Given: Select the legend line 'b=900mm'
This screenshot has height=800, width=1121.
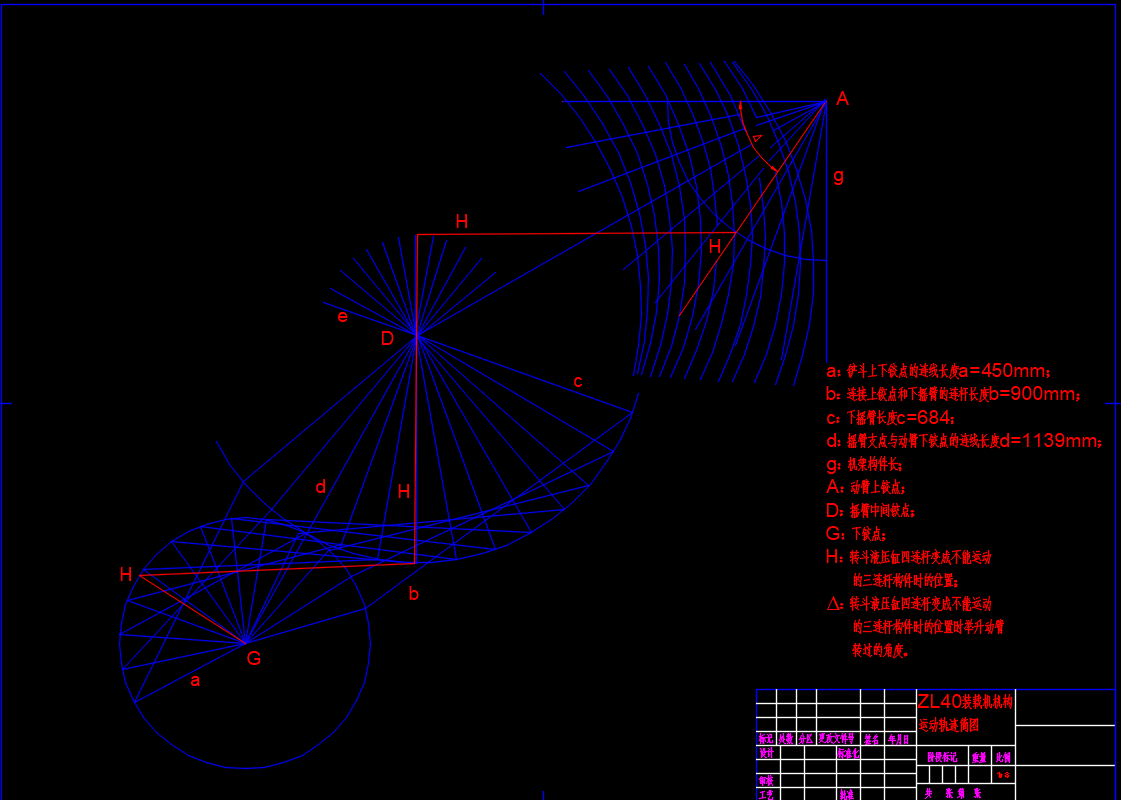Looking at the screenshot, I should [954, 394].
